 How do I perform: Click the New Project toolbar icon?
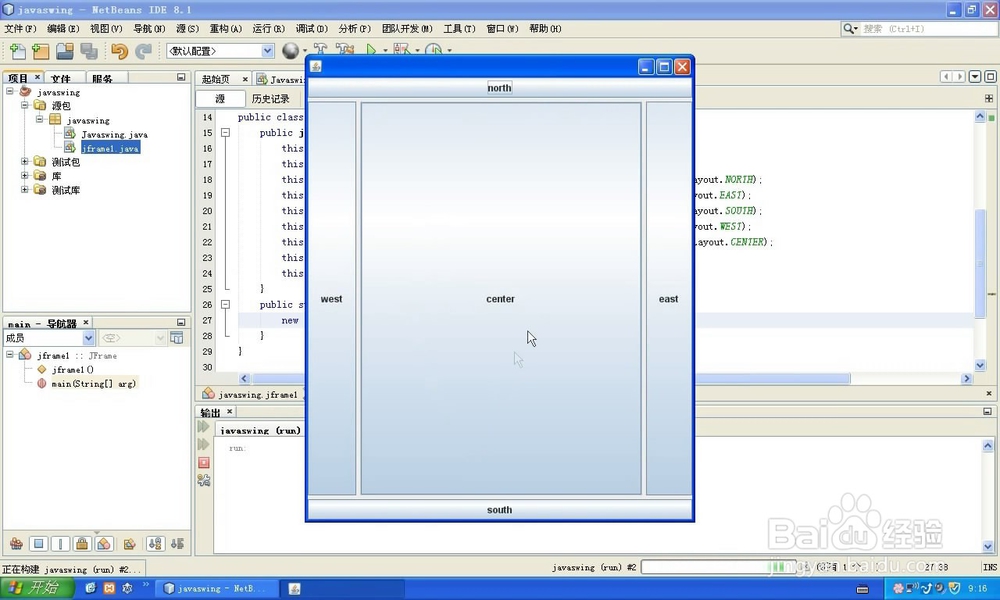tap(41, 51)
